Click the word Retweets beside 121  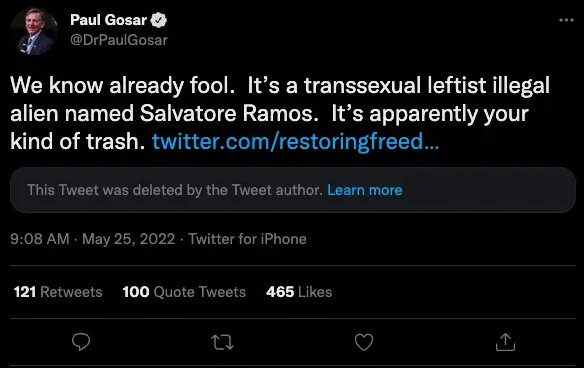point(71,292)
